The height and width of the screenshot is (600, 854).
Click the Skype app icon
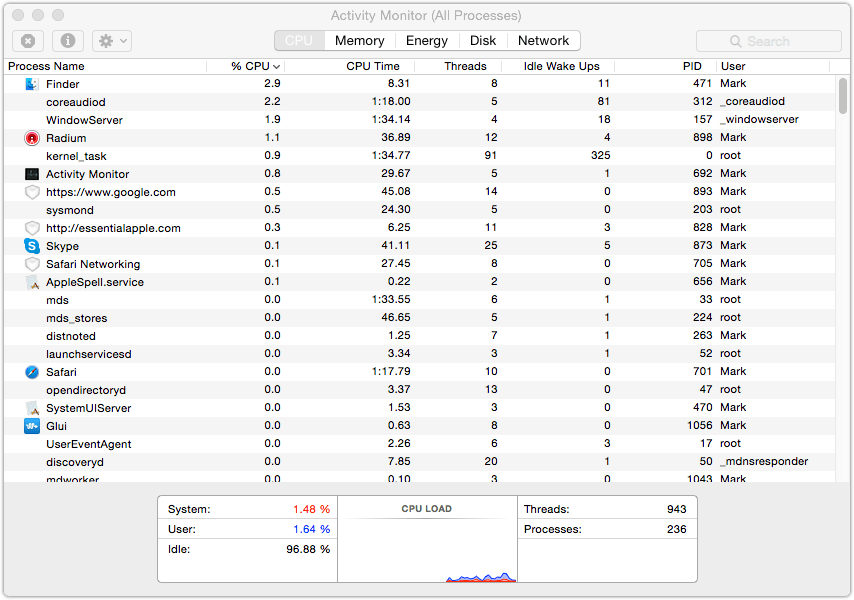[32, 246]
